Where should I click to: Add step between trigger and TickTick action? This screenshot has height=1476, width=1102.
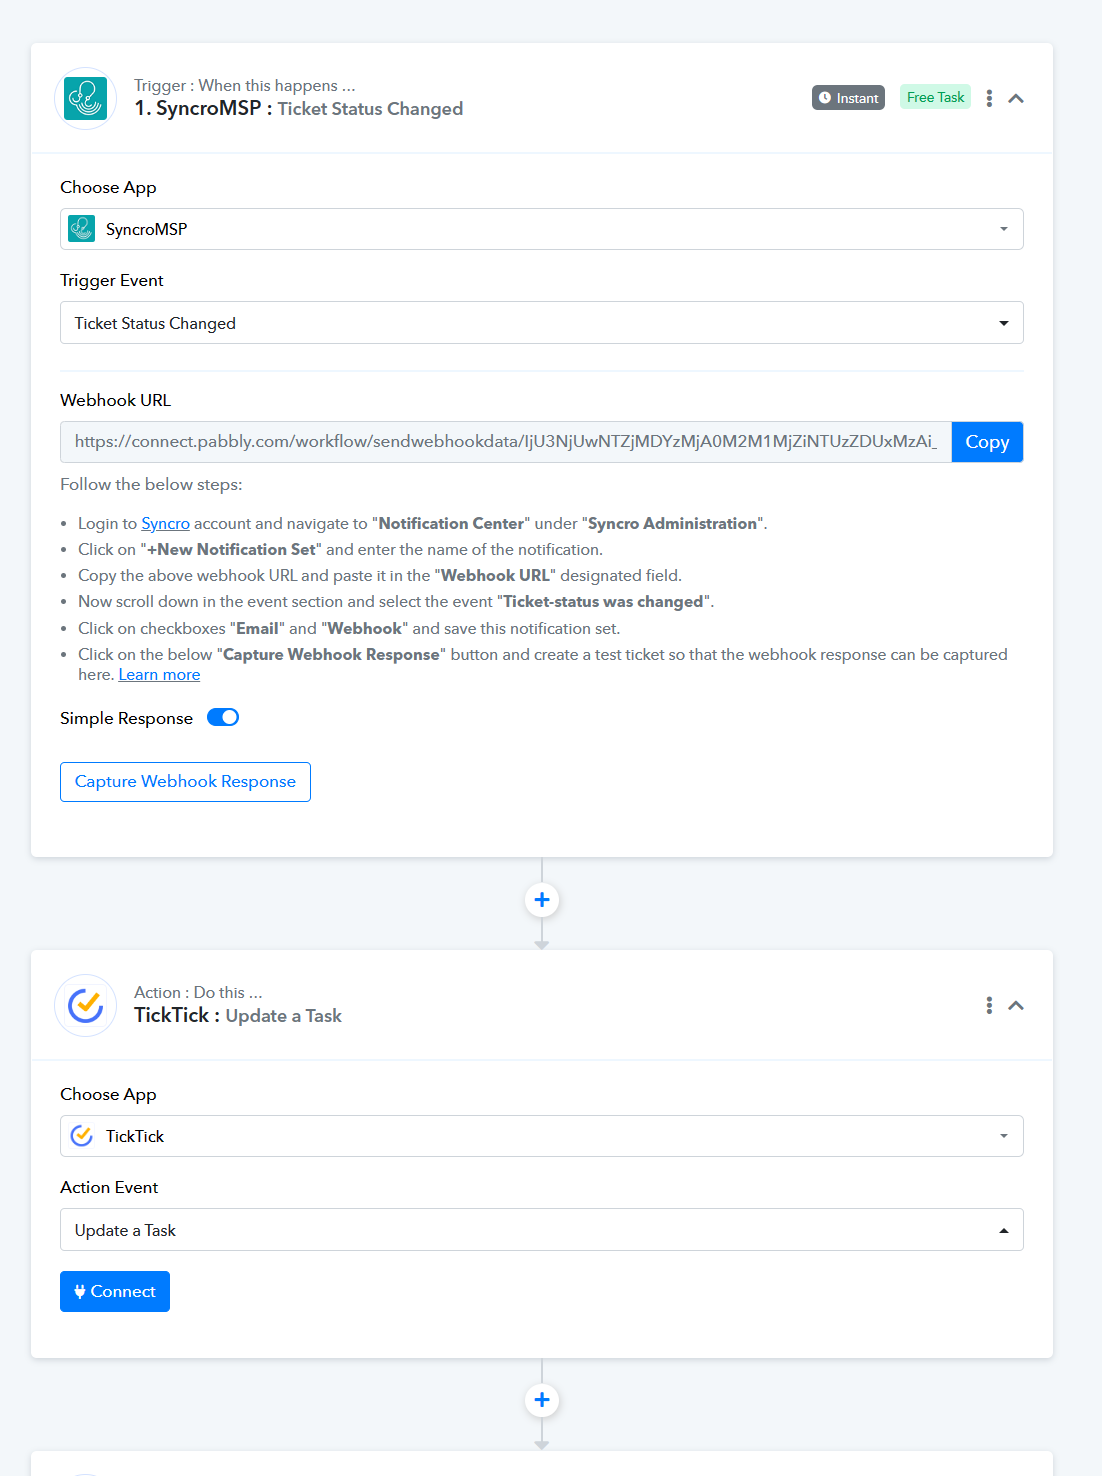click(x=542, y=900)
